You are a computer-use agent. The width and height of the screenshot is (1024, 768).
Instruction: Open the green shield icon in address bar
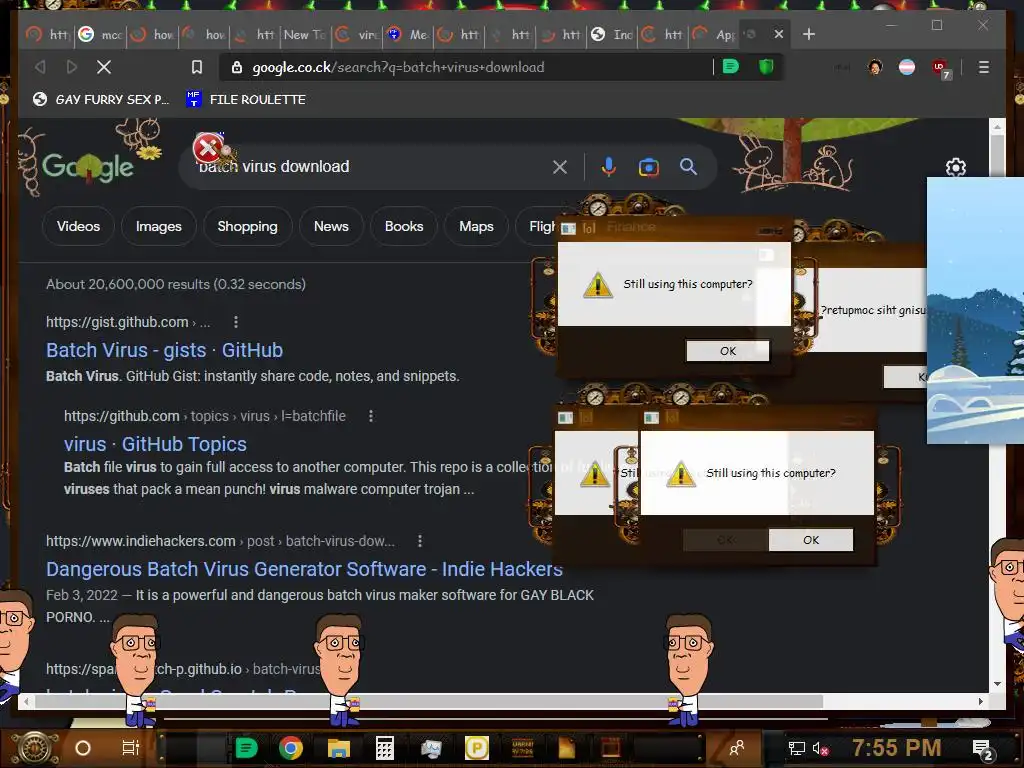766,67
